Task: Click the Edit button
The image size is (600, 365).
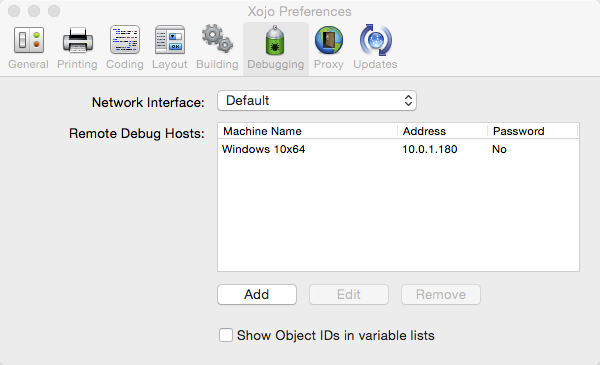Action: [x=349, y=295]
